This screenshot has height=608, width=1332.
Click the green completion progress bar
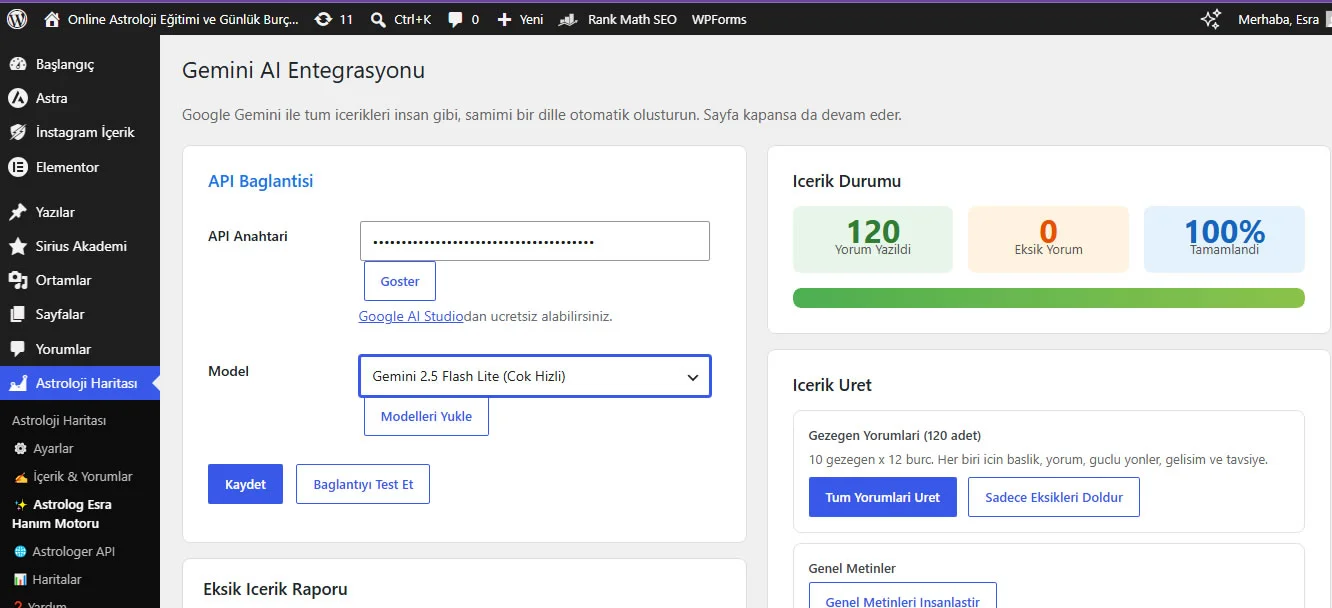tap(1048, 298)
